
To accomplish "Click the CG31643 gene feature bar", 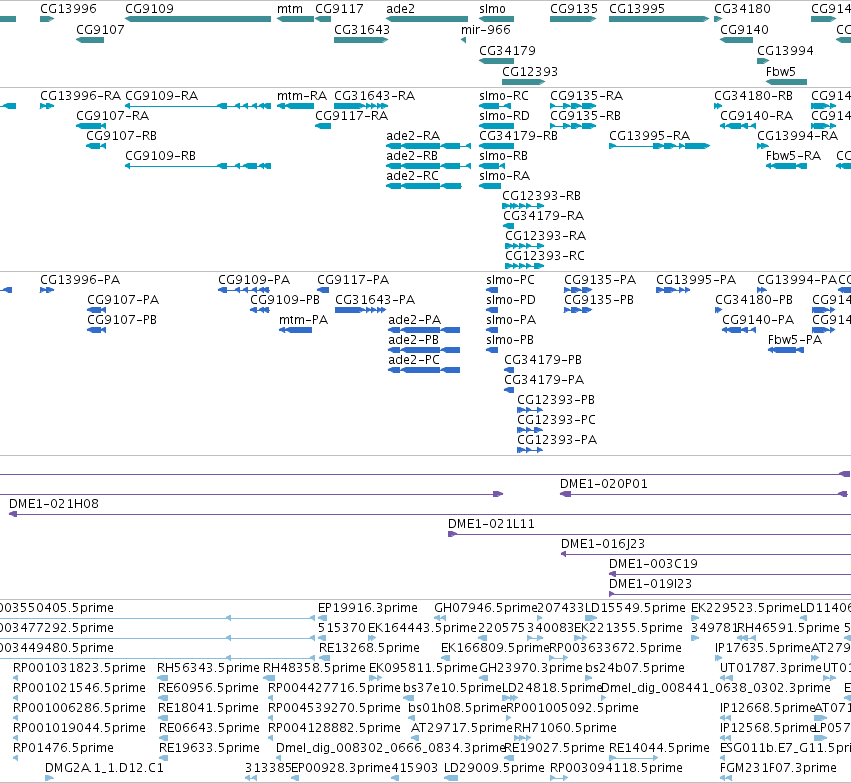I will click(x=361, y=40).
